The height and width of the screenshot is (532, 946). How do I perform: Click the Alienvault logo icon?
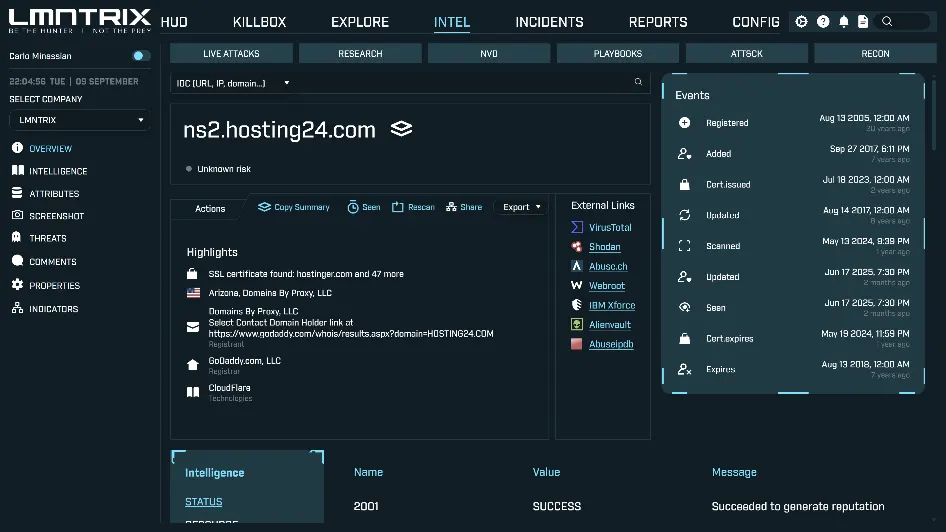tap(577, 325)
